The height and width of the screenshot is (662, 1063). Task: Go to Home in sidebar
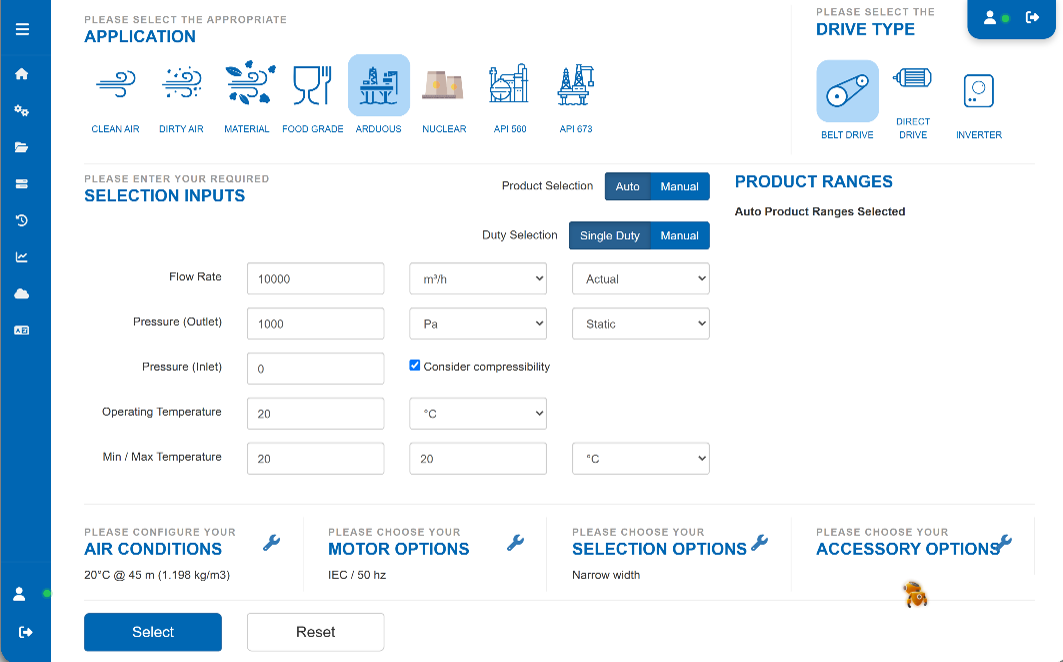(22, 74)
